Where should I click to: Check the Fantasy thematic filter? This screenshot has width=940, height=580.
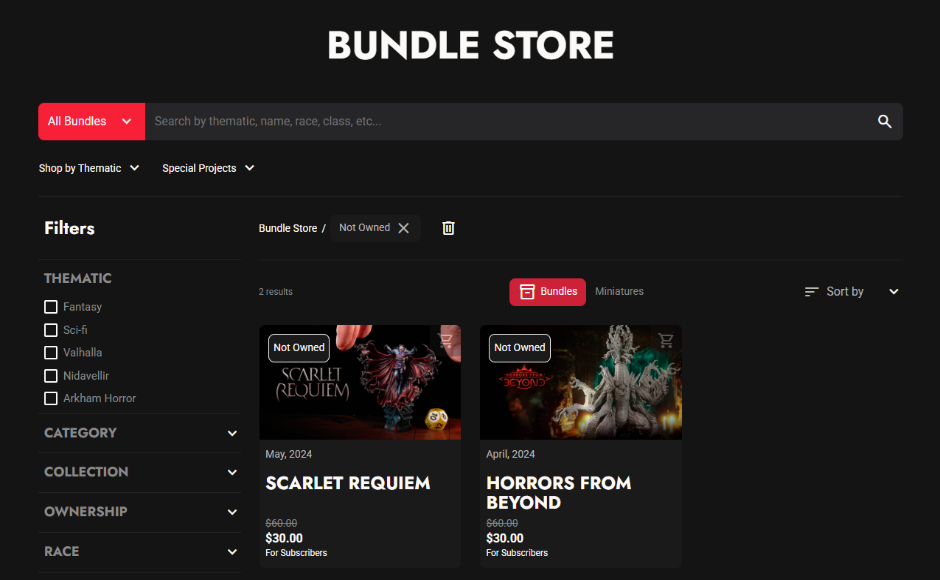pyautogui.click(x=51, y=307)
